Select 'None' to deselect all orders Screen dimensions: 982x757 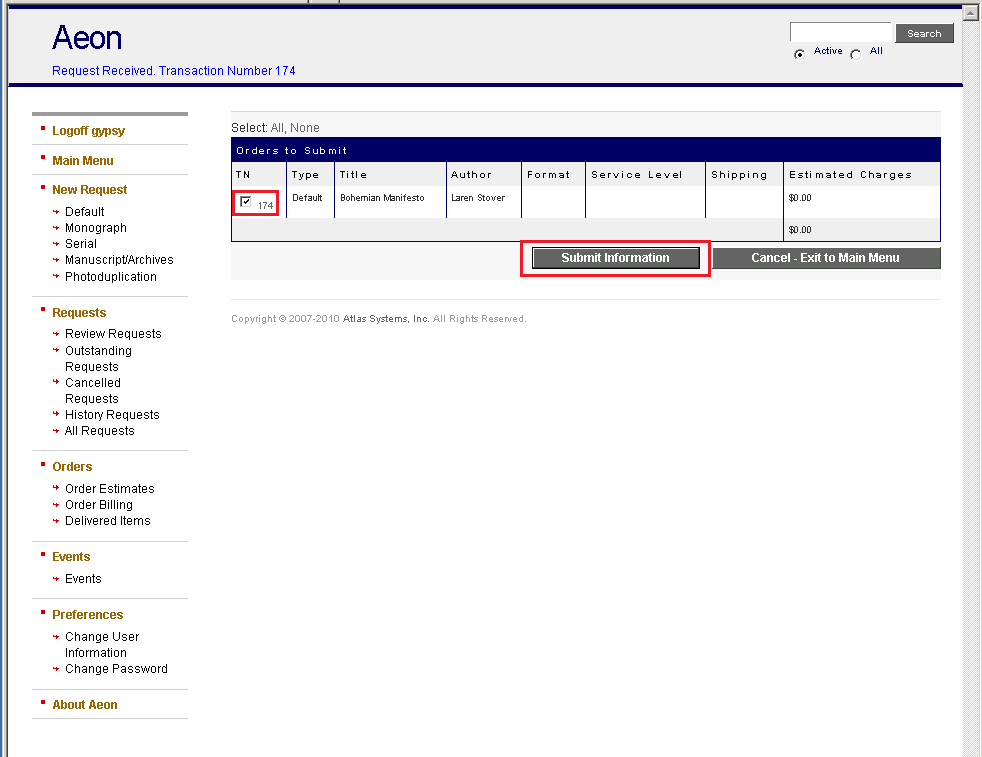coord(305,127)
